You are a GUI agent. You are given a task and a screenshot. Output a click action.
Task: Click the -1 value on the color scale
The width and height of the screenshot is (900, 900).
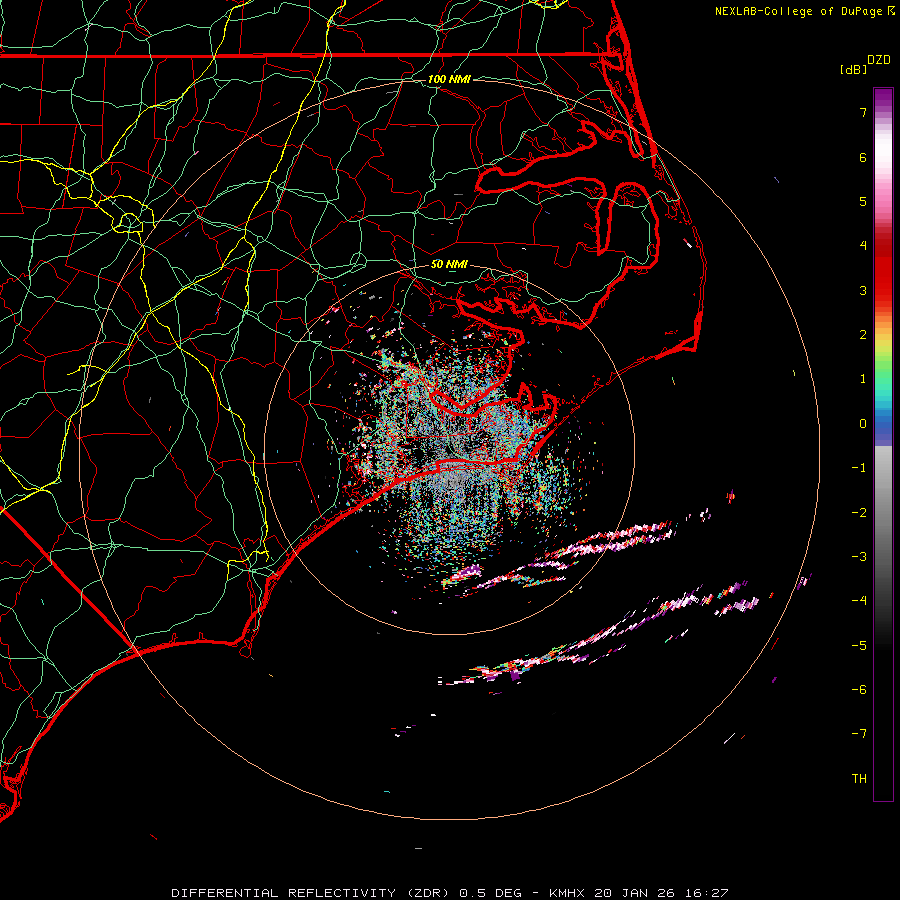coord(859,468)
